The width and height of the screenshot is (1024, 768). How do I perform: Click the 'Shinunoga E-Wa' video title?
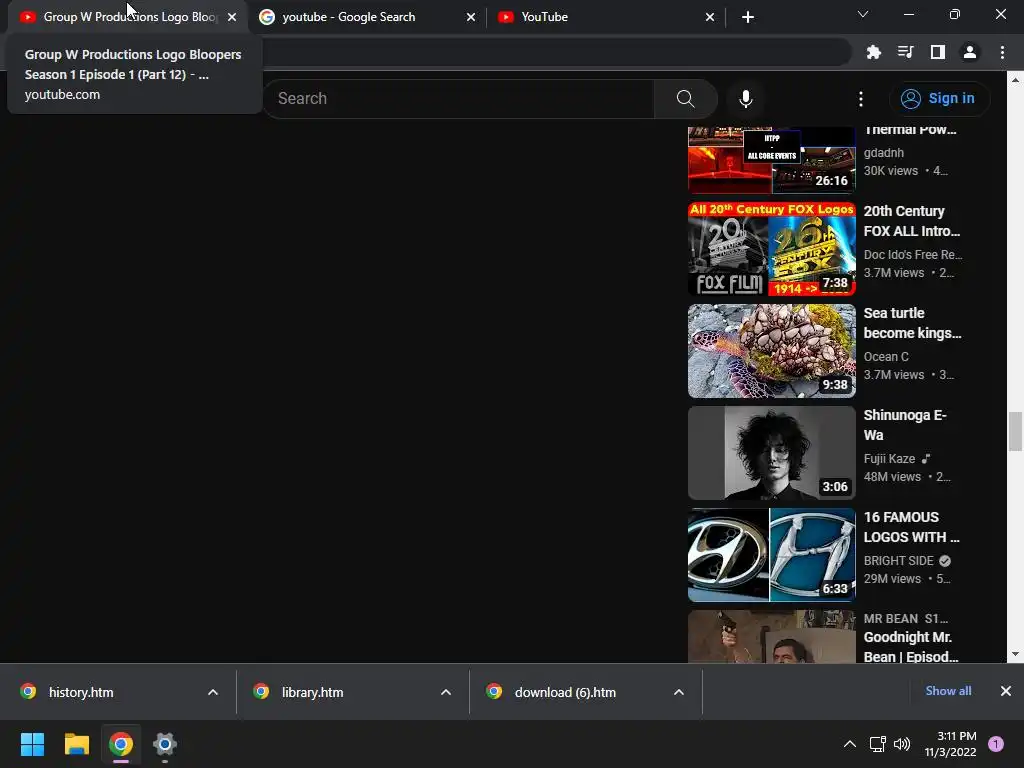(x=904, y=425)
